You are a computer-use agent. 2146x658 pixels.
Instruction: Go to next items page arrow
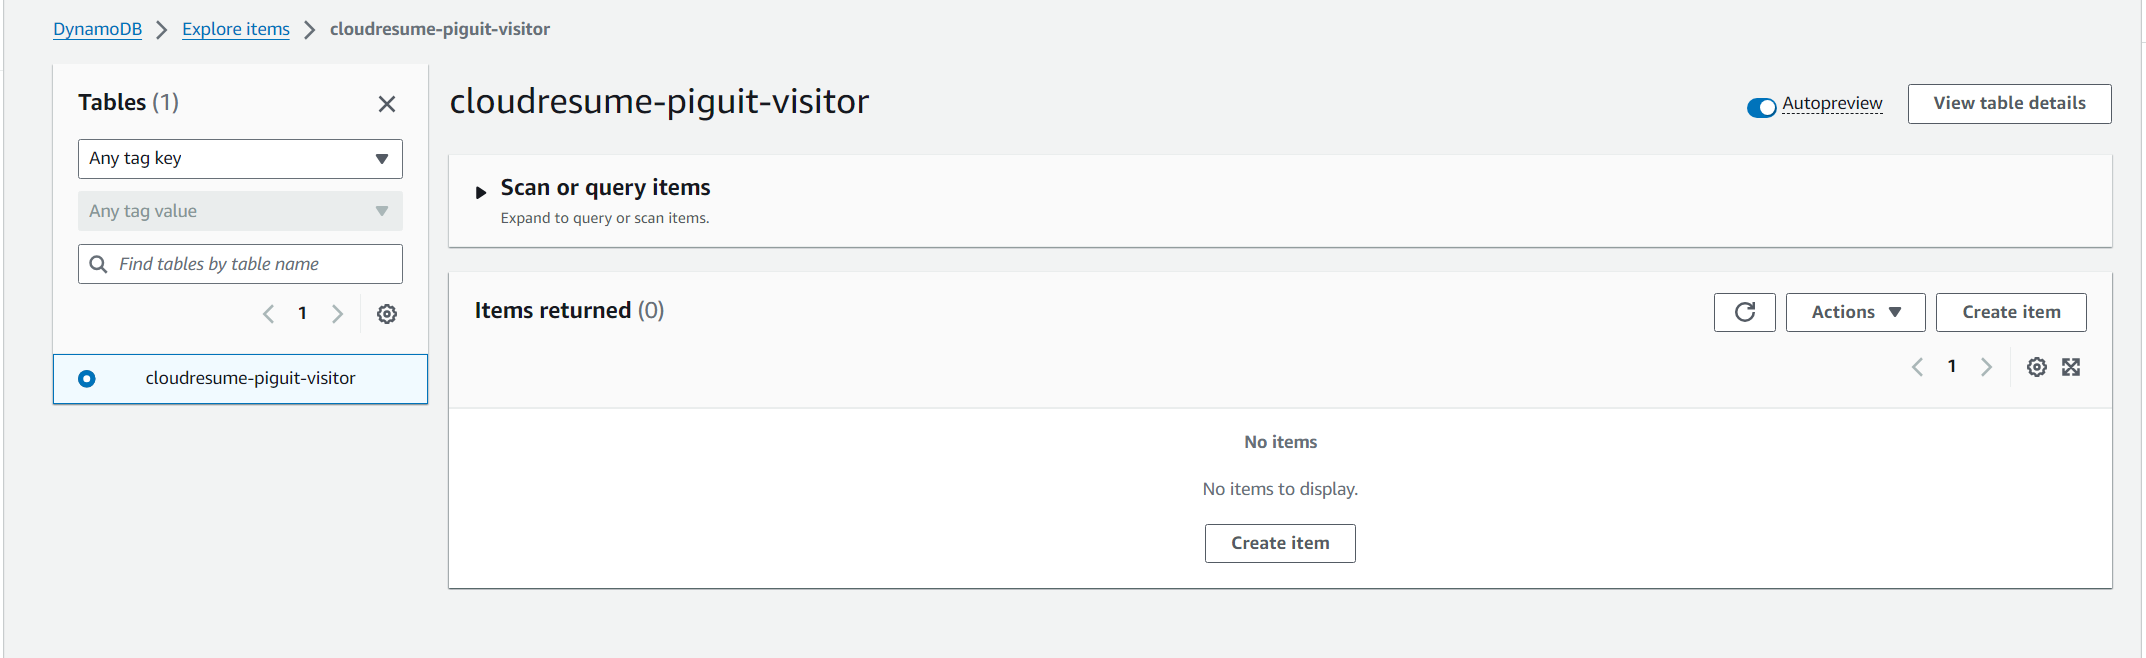click(1987, 367)
